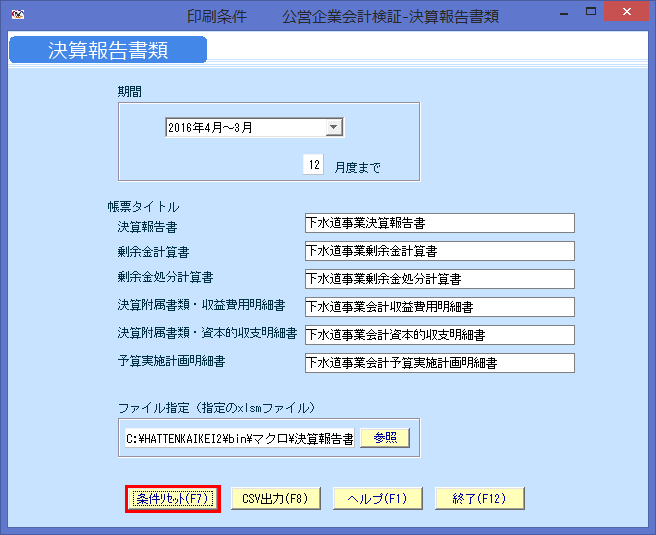Click the ファイル指定 section label

click(x=216, y=408)
